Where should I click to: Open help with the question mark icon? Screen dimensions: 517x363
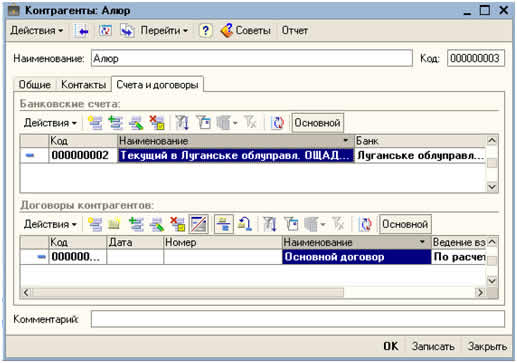205,31
